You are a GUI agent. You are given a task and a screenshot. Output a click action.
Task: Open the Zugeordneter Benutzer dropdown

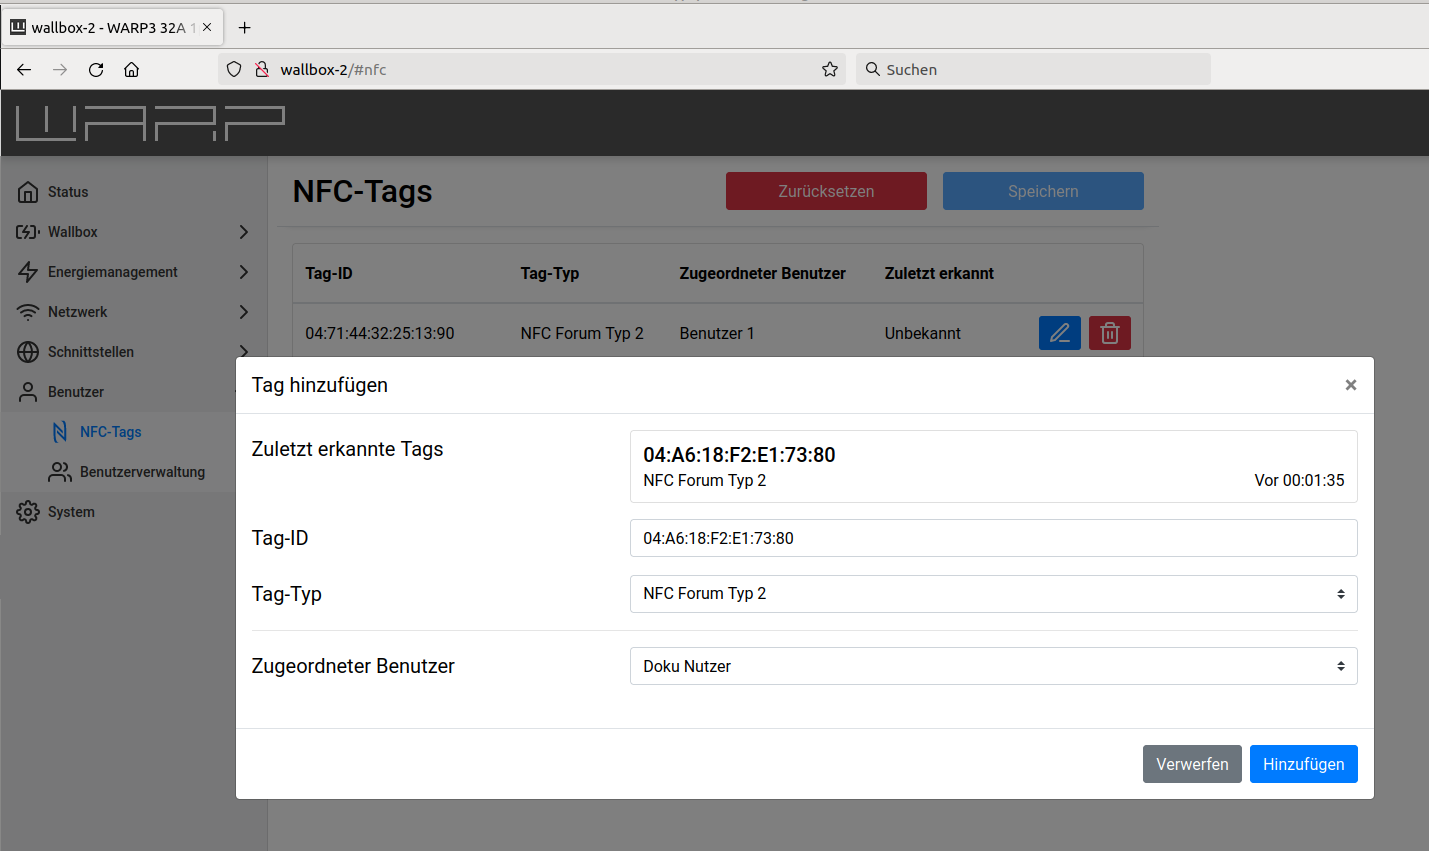pos(994,666)
